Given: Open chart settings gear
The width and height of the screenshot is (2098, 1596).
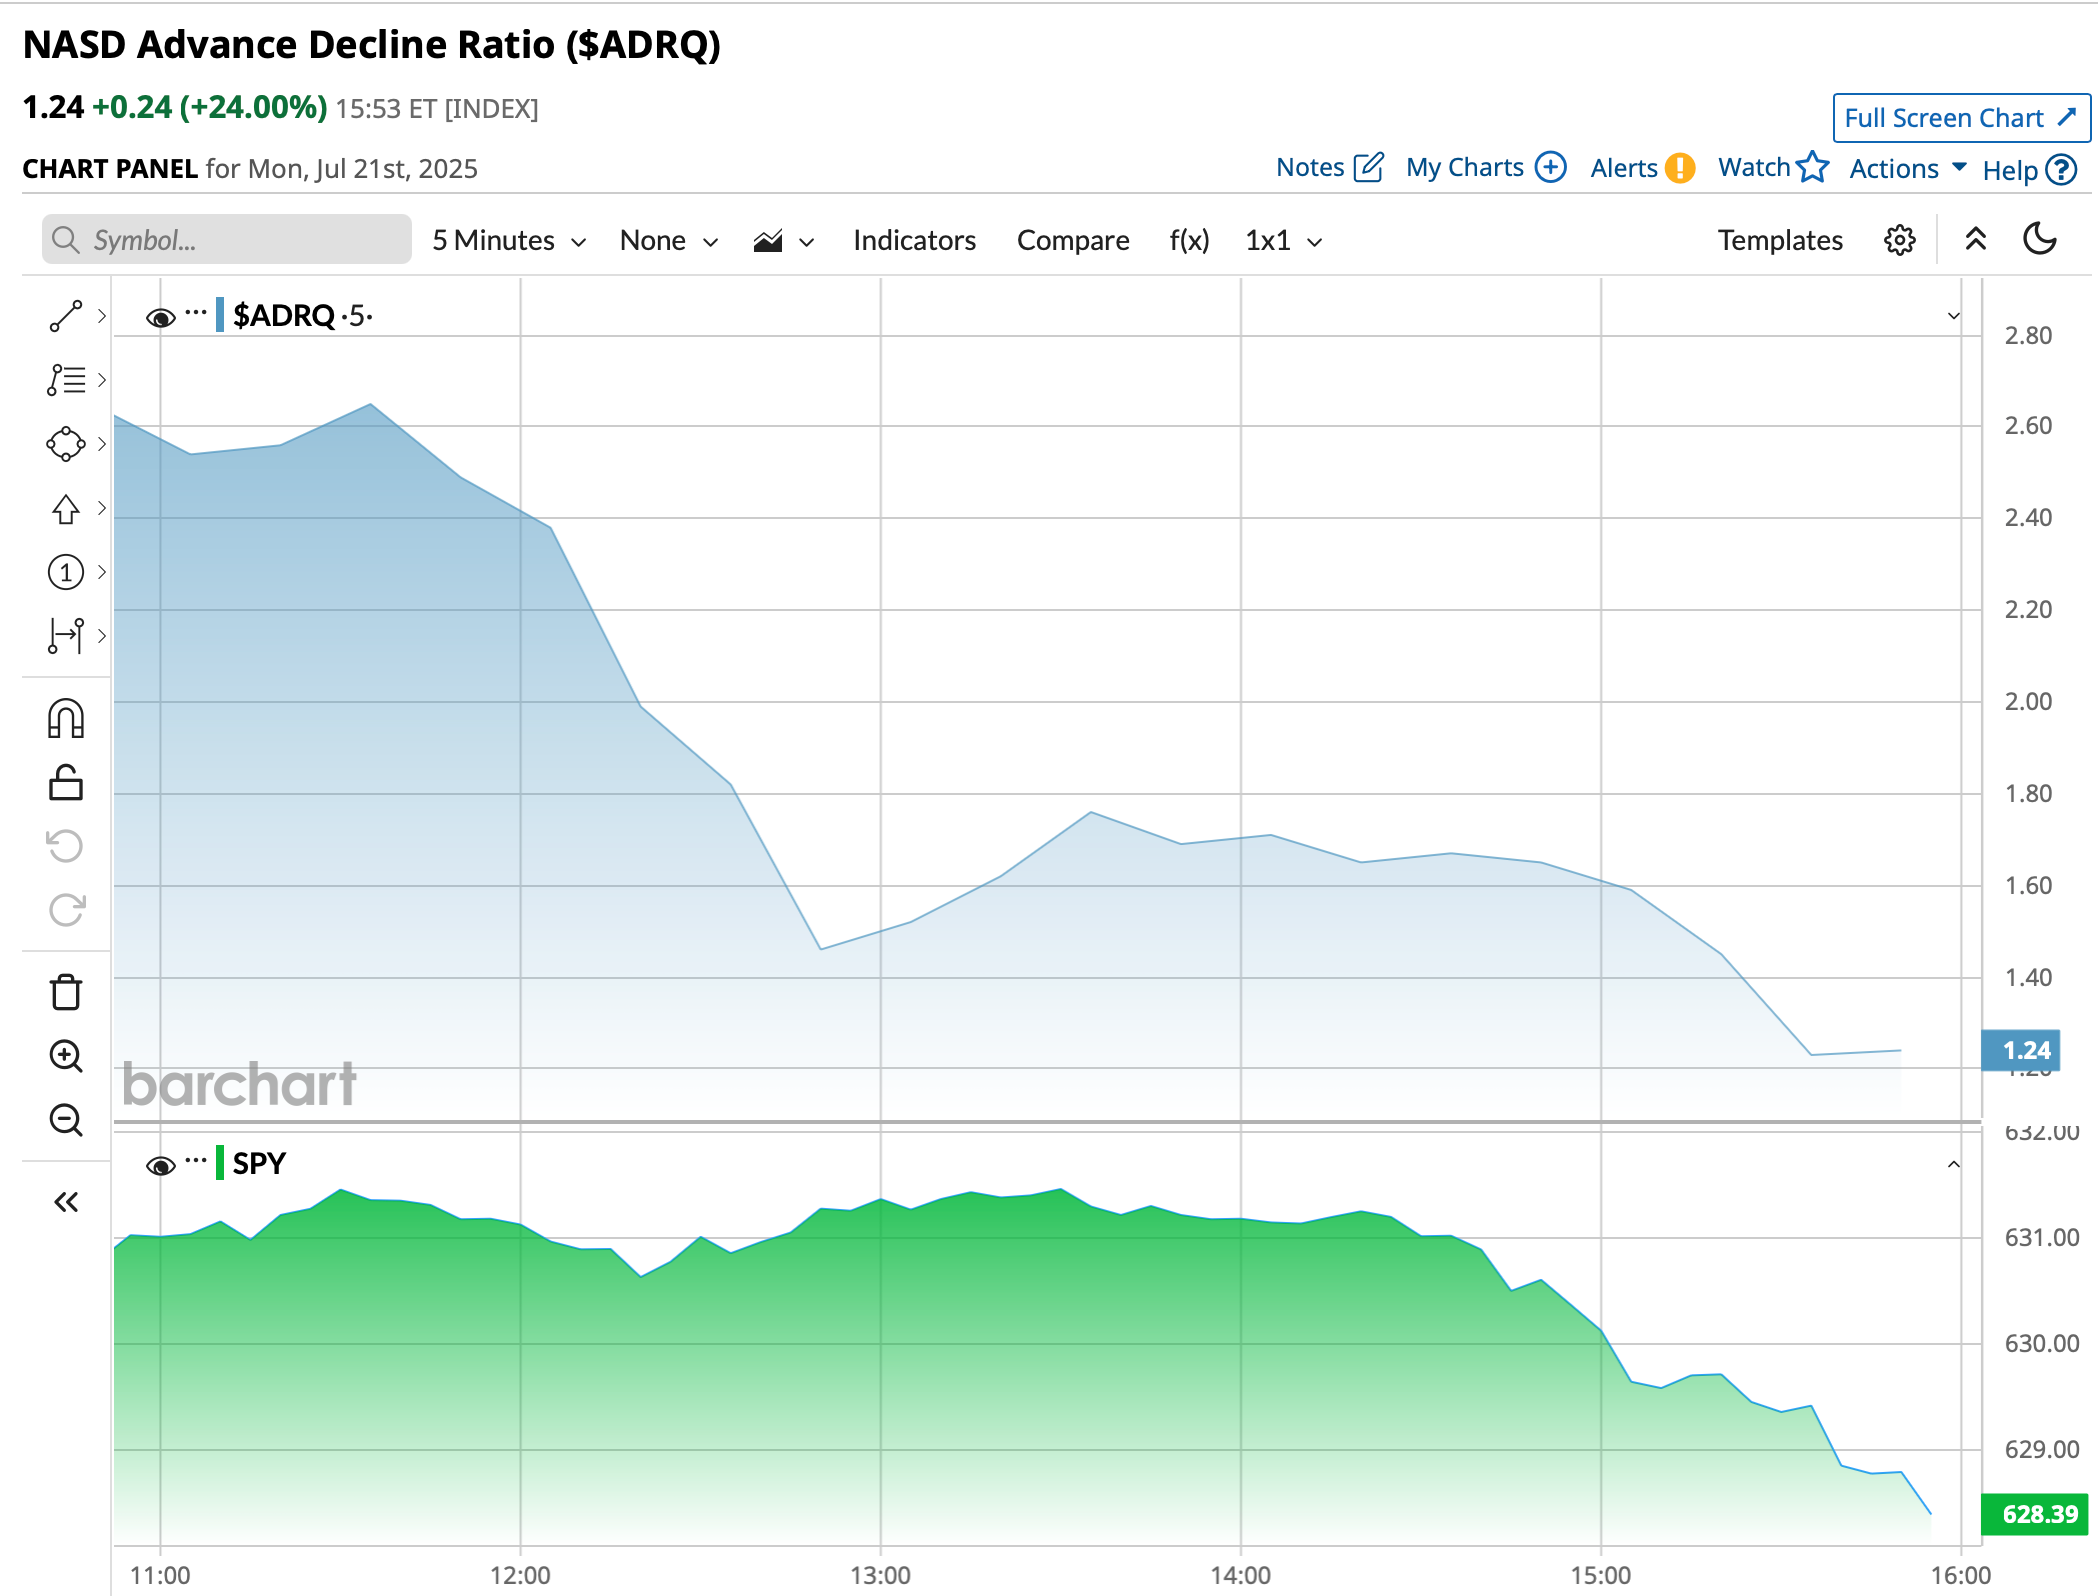Looking at the screenshot, I should click(1899, 240).
